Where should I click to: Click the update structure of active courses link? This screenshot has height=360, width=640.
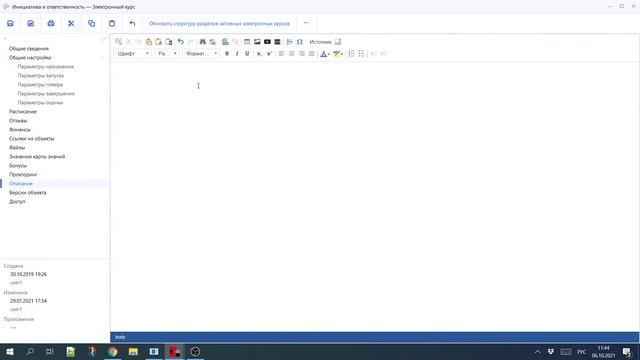pos(219,24)
